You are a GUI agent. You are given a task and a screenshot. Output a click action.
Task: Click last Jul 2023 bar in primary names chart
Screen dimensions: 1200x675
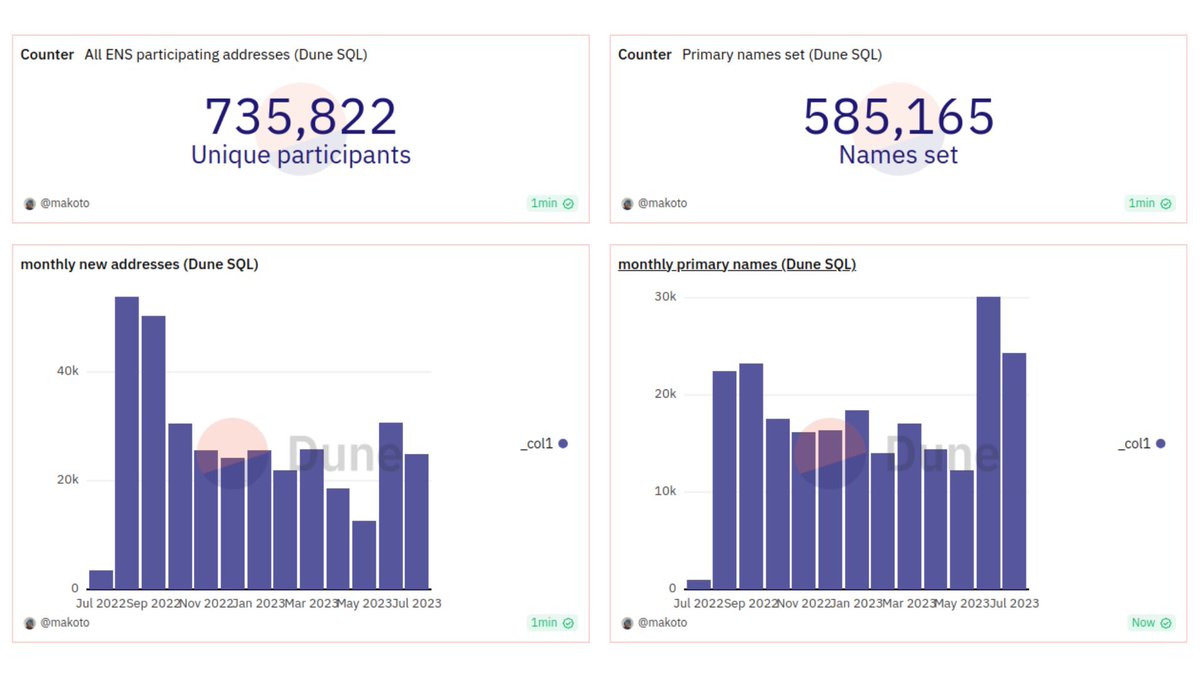1014,471
